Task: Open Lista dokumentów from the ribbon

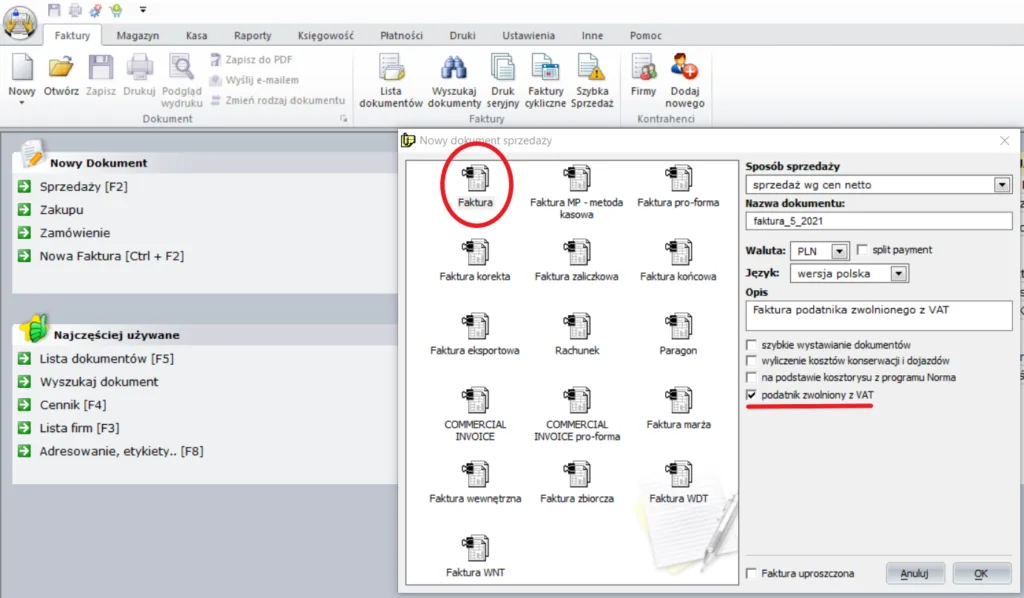Action: 391,82
